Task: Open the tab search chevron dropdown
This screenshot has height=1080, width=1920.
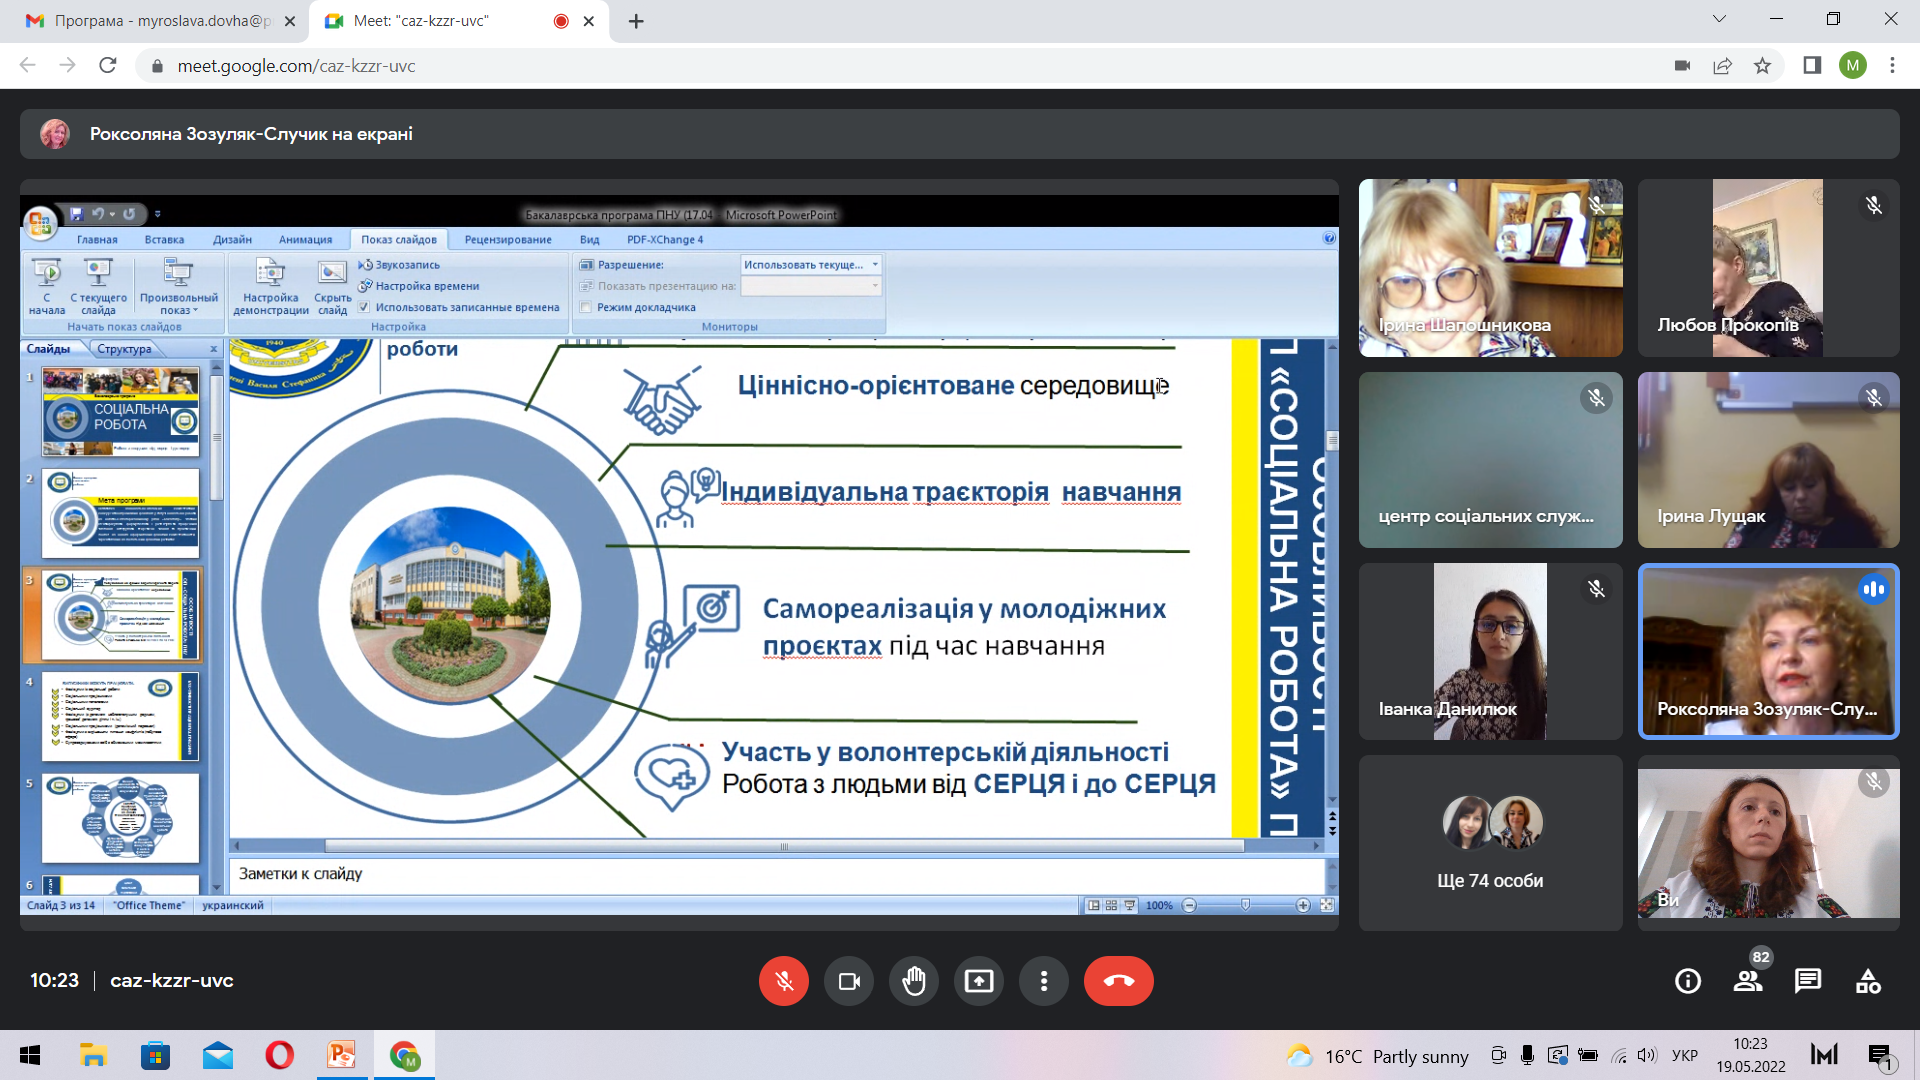Action: point(1719,19)
